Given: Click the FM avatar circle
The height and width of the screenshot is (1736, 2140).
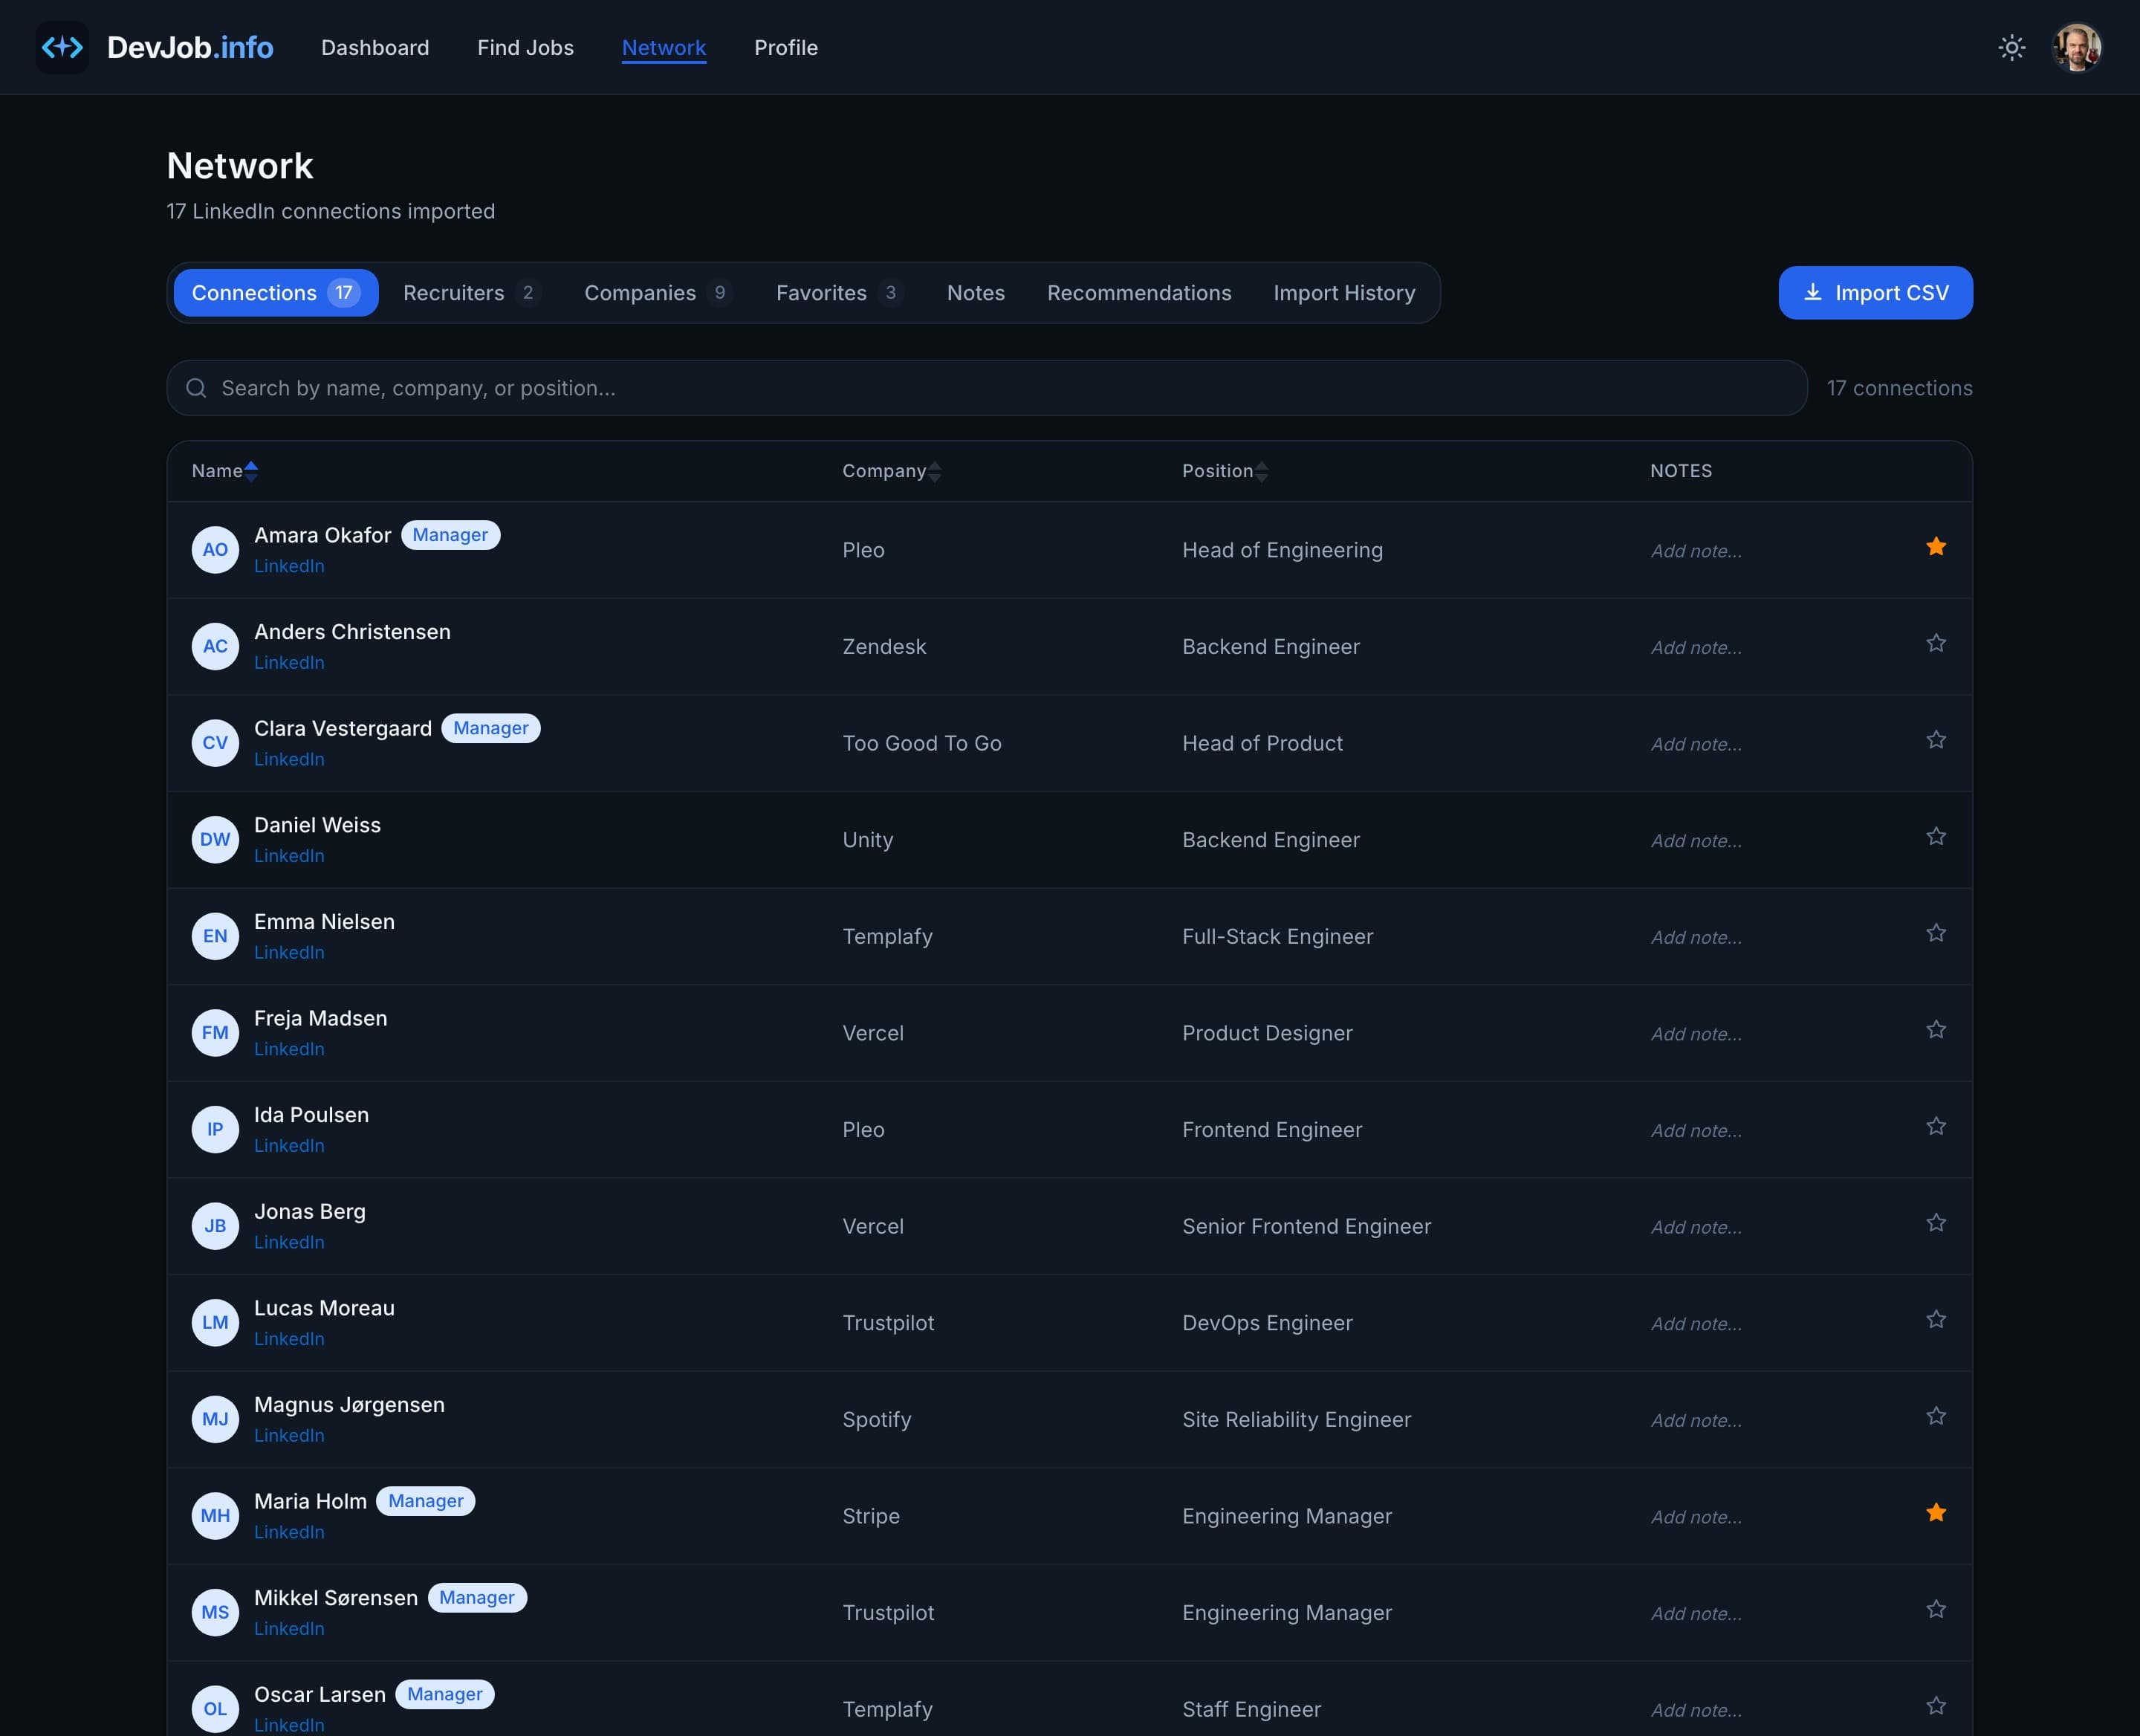Looking at the screenshot, I should [x=215, y=1033].
